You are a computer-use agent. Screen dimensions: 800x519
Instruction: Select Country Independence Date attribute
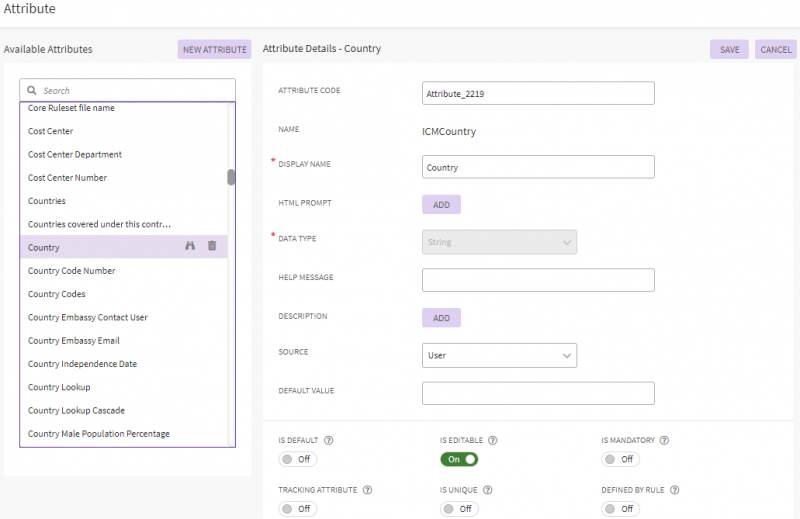pos(123,364)
